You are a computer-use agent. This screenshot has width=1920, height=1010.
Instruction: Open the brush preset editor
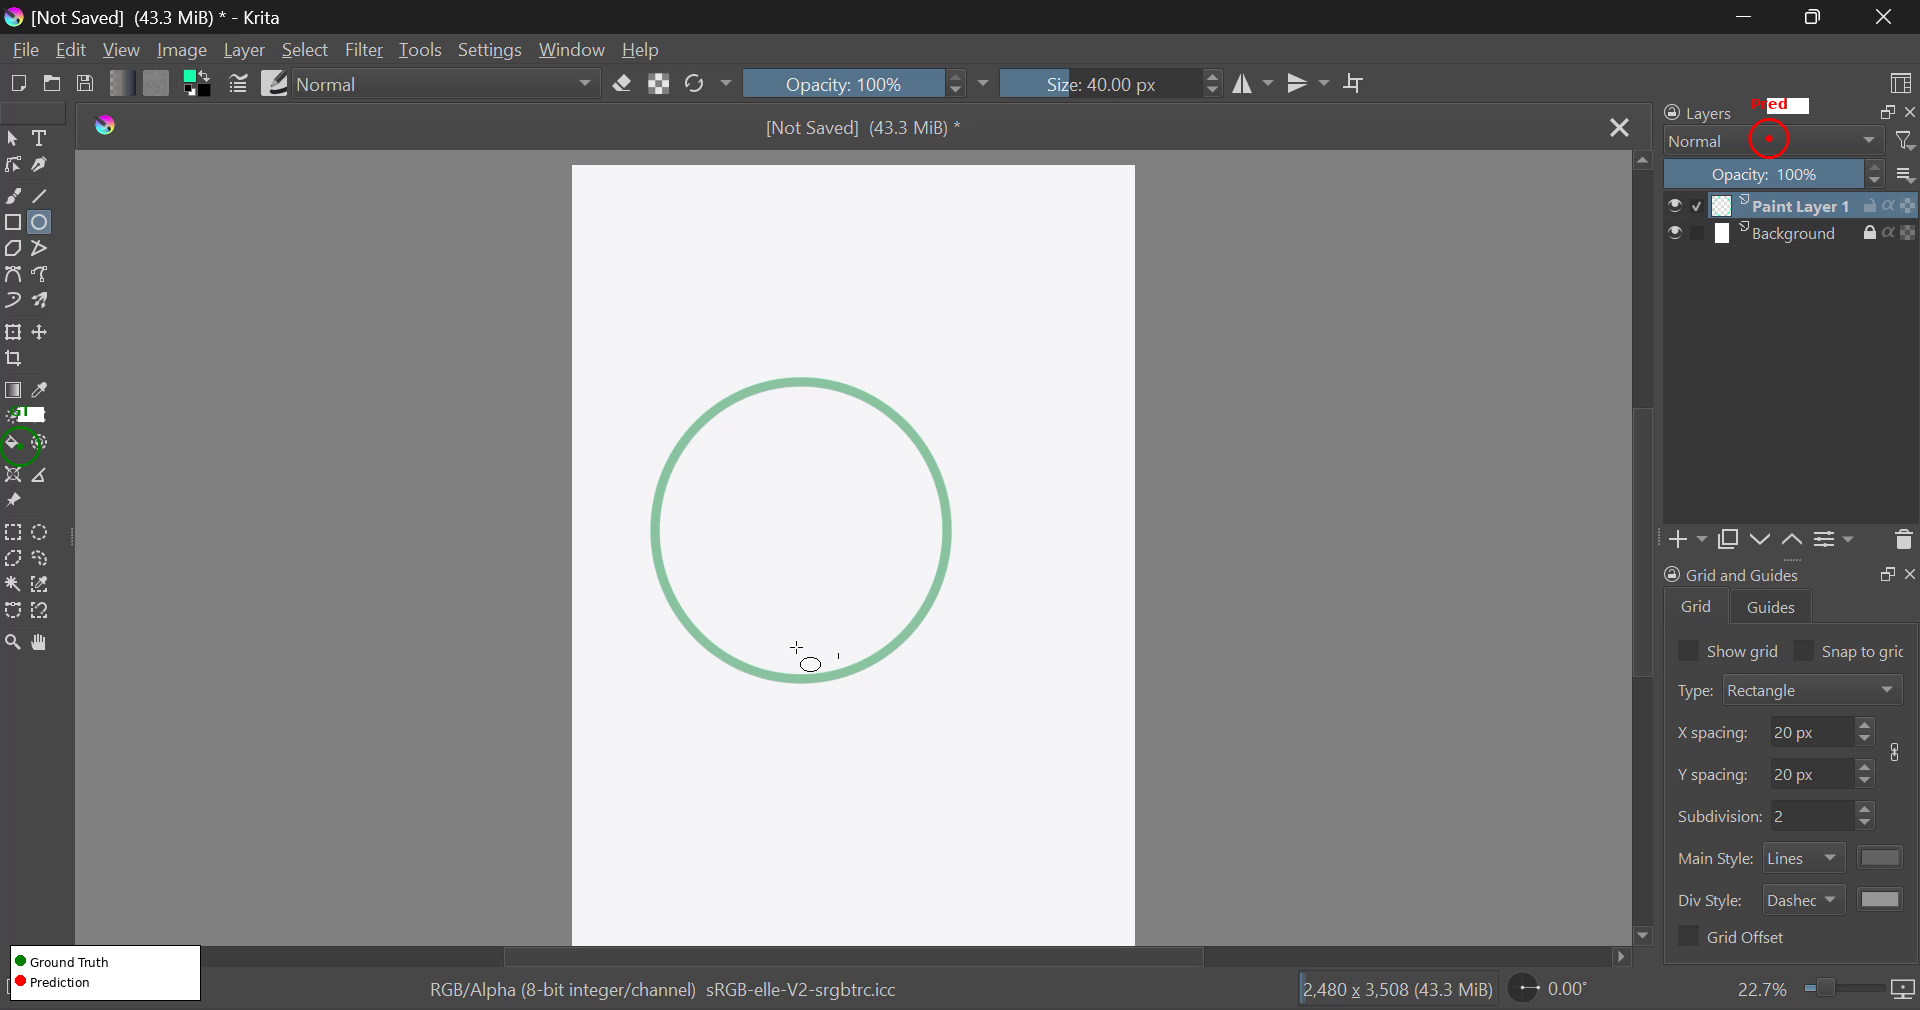(x=275, y=84)
